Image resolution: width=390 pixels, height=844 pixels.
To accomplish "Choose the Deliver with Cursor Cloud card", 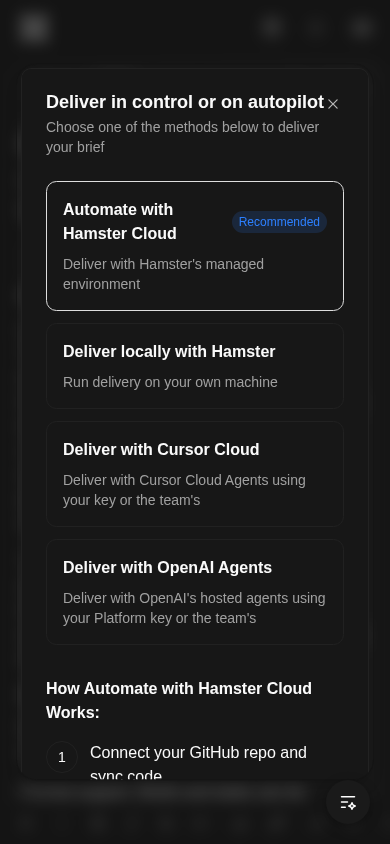I will tap(195, 474).
